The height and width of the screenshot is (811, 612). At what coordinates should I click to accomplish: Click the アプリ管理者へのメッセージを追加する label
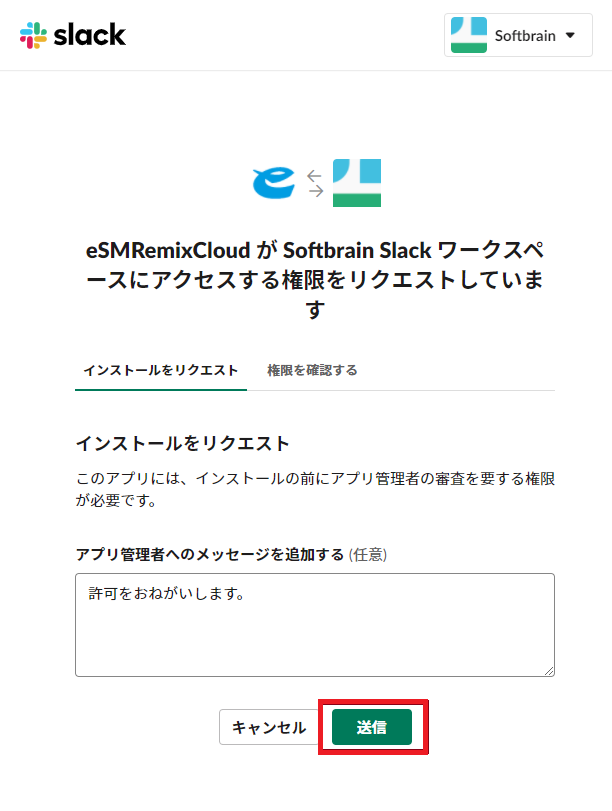pos(210,554)
